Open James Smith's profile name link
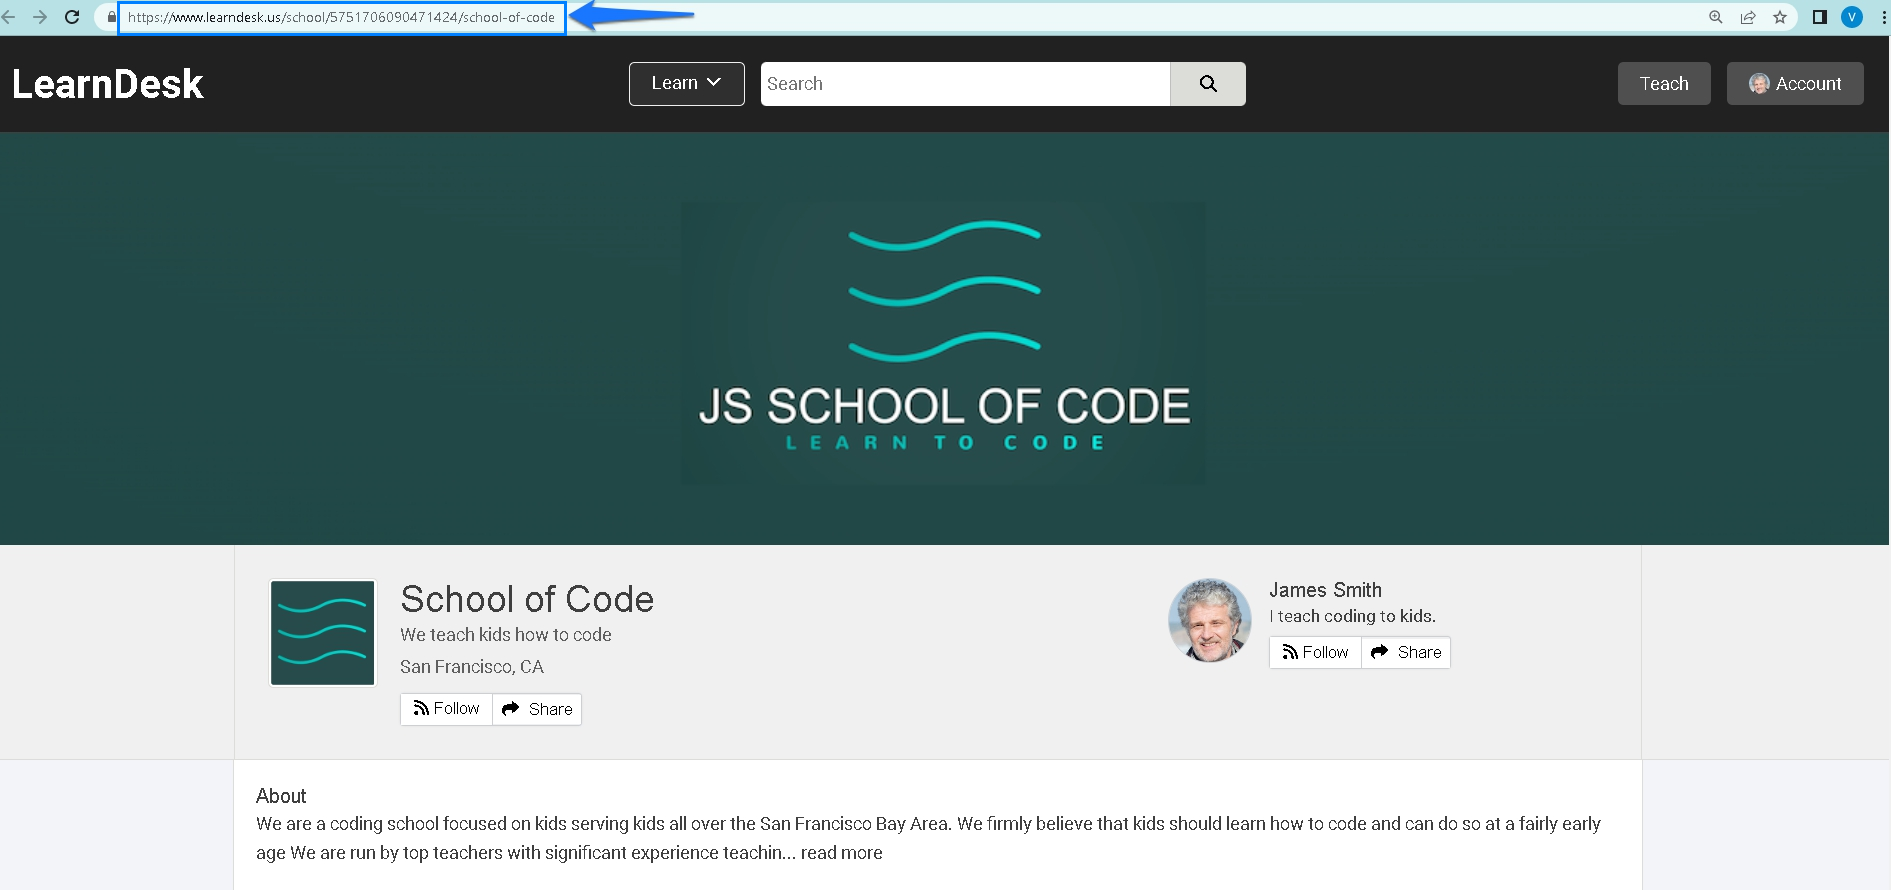This screenshot has width=1891, height=890. click(1325, 590)
